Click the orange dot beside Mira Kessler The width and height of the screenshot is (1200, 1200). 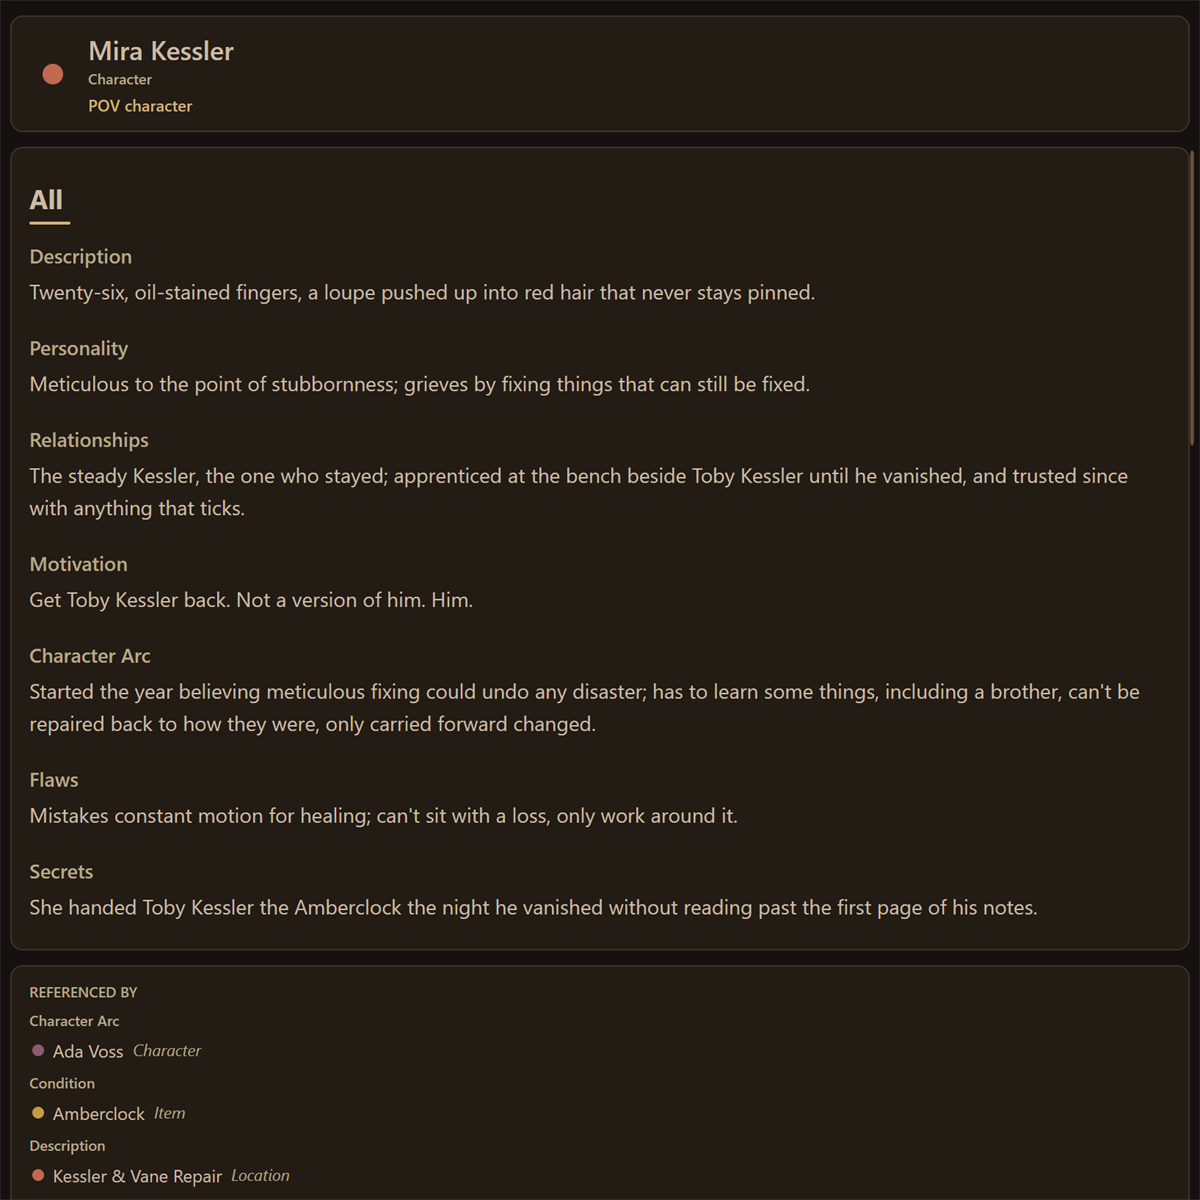[53, 74]
